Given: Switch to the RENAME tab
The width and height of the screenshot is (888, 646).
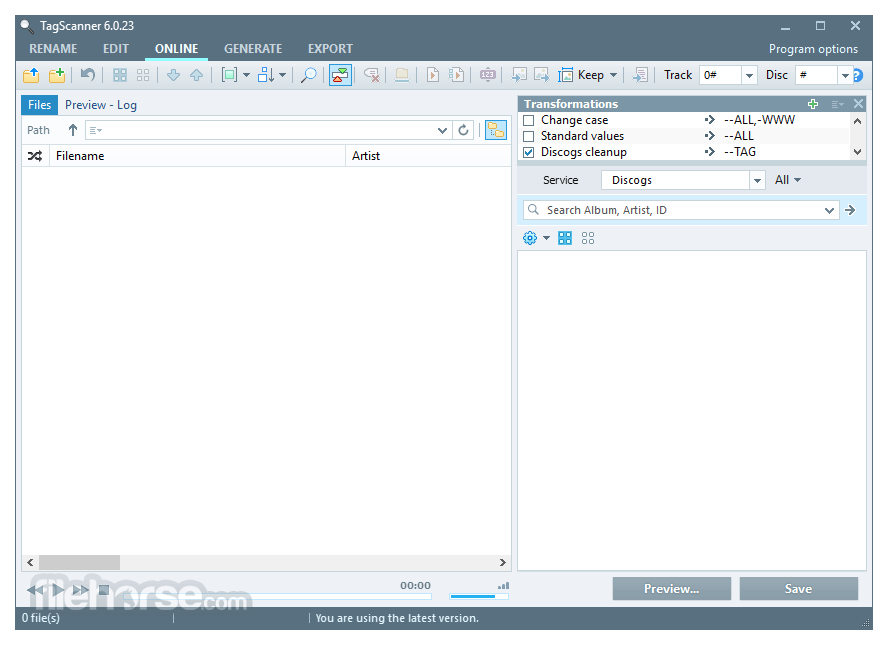Looking at the screenshot, I should point(53,49).
